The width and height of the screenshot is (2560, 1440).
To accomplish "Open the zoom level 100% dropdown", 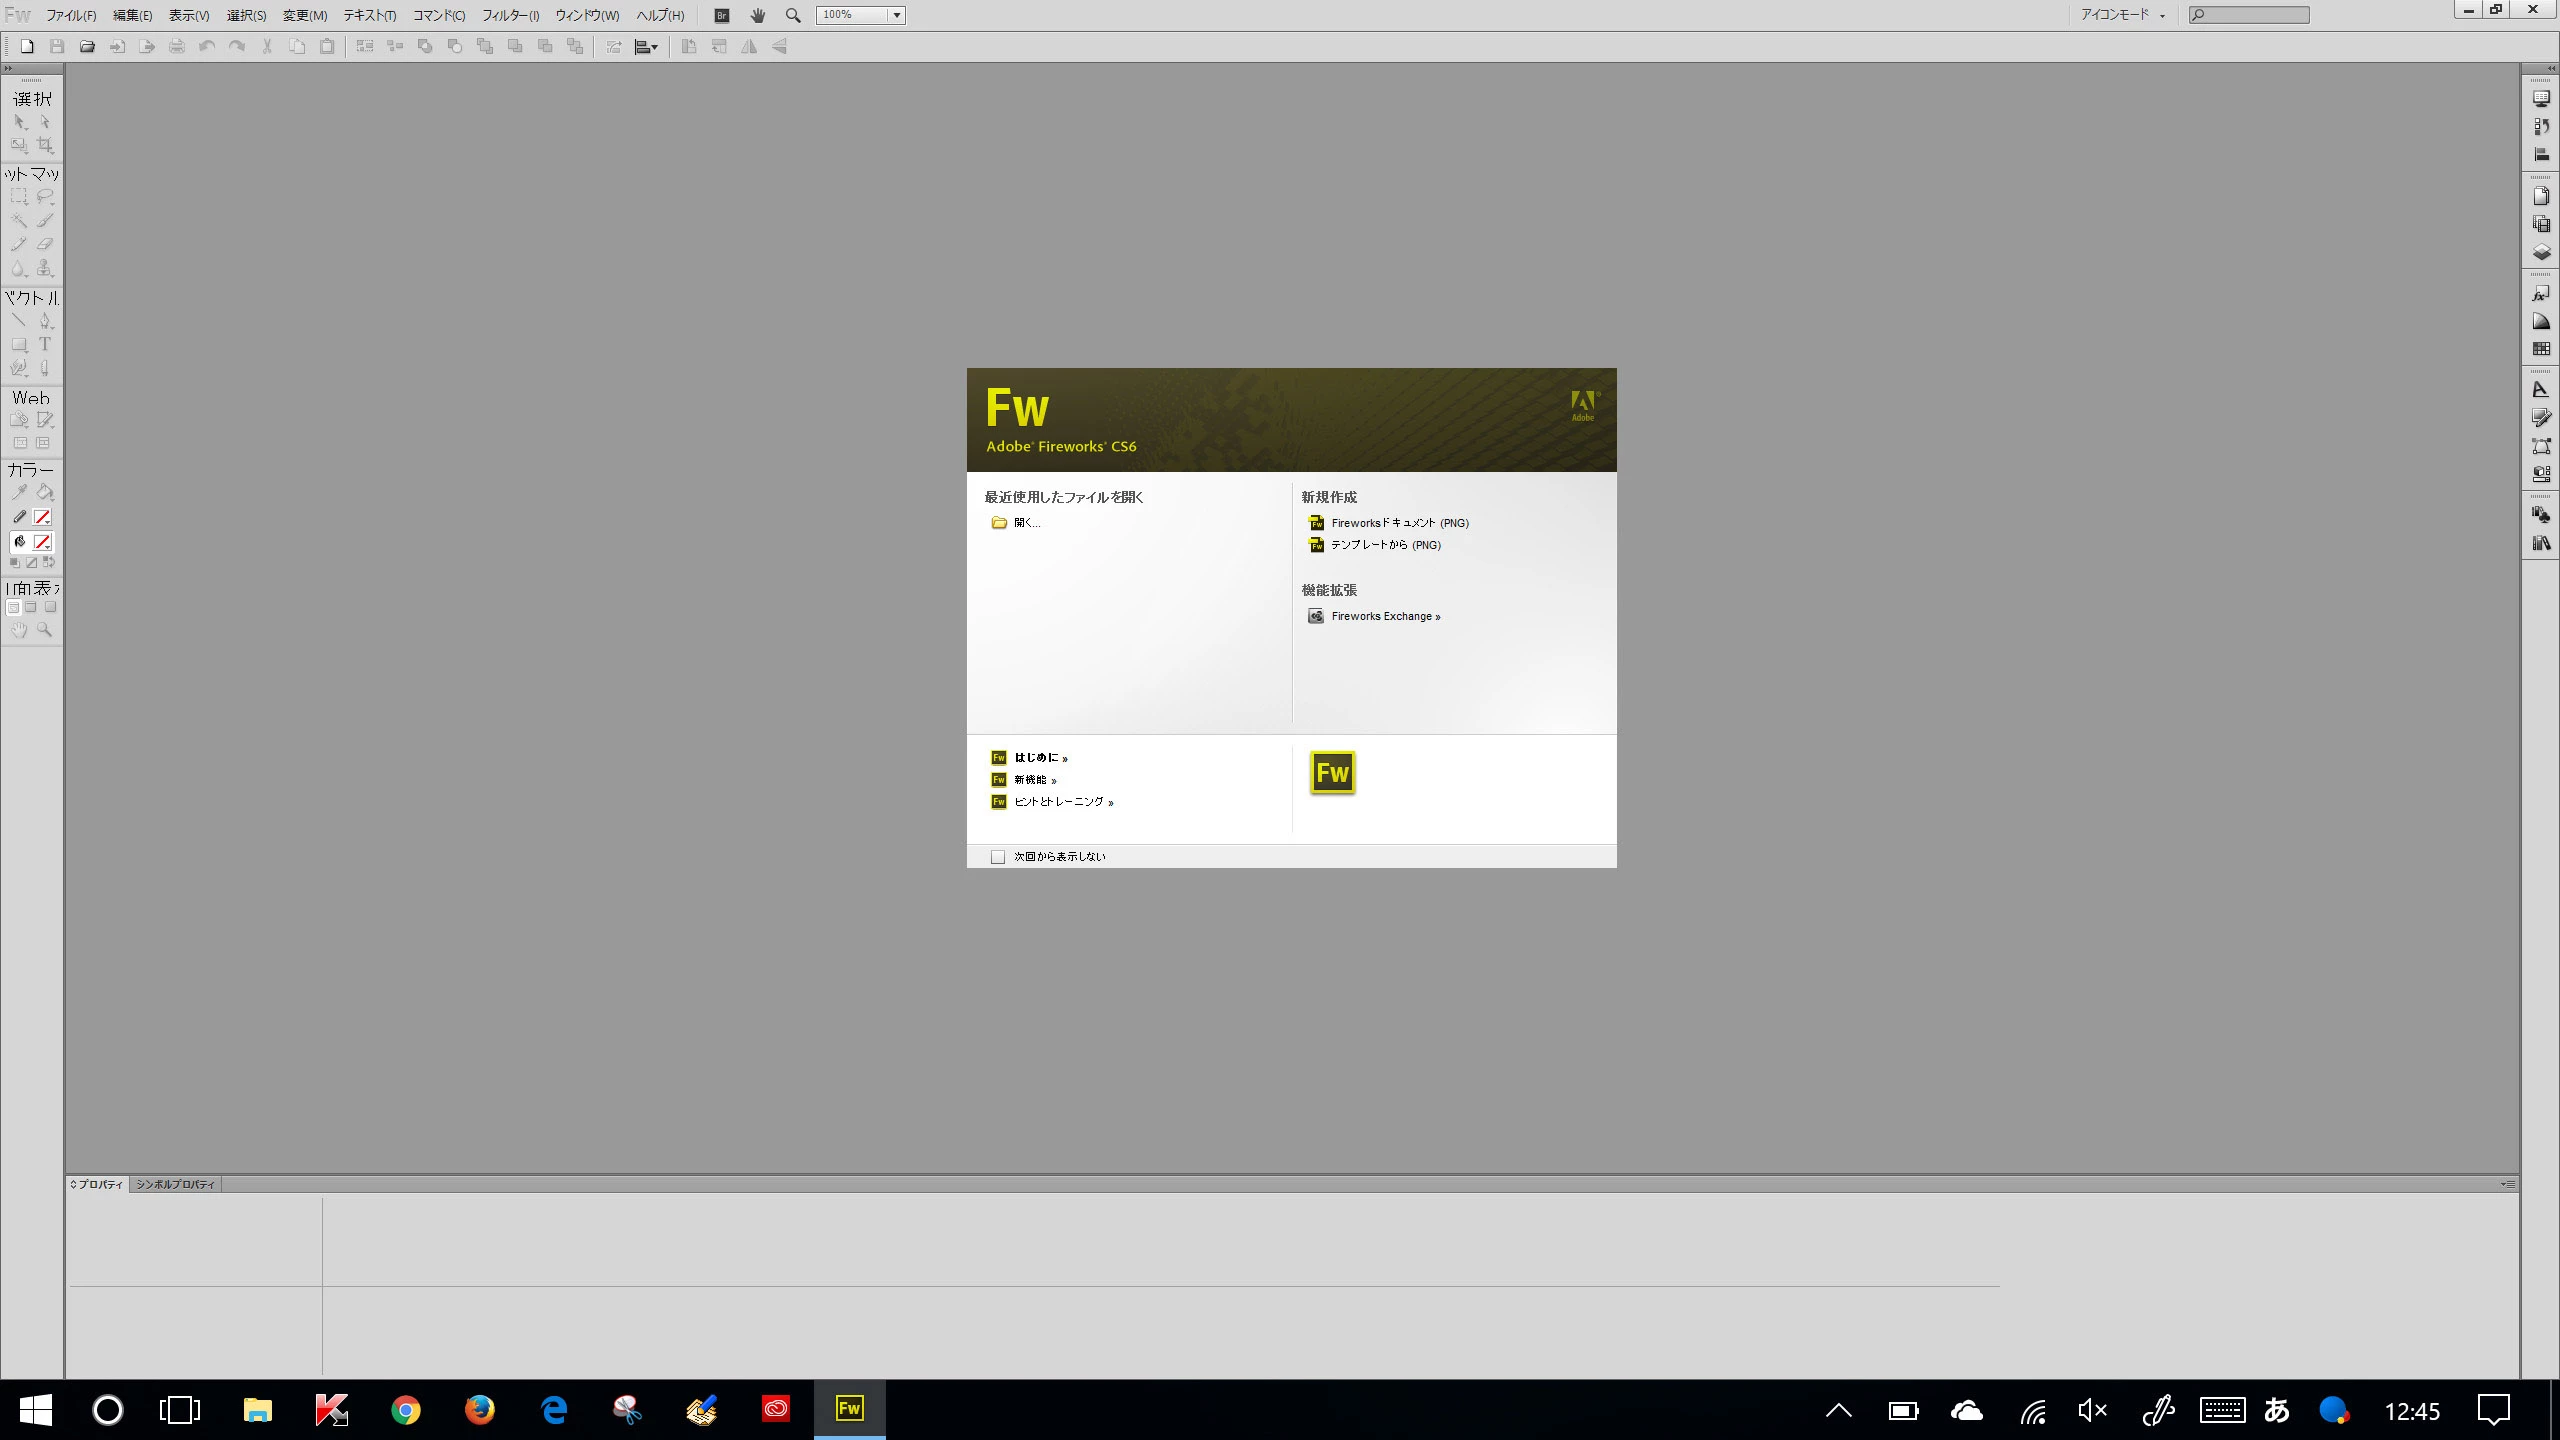I will pyautogui.click(x=896, y=15).
